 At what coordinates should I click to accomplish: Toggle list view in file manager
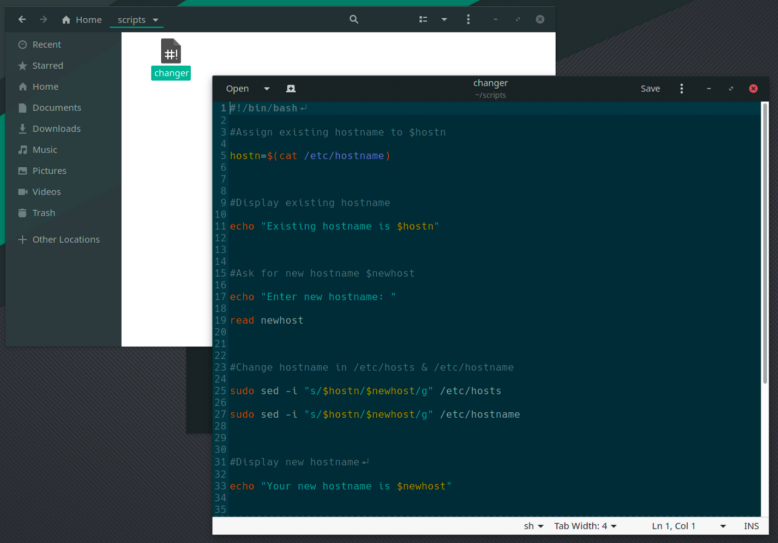[x=423, y=19]
